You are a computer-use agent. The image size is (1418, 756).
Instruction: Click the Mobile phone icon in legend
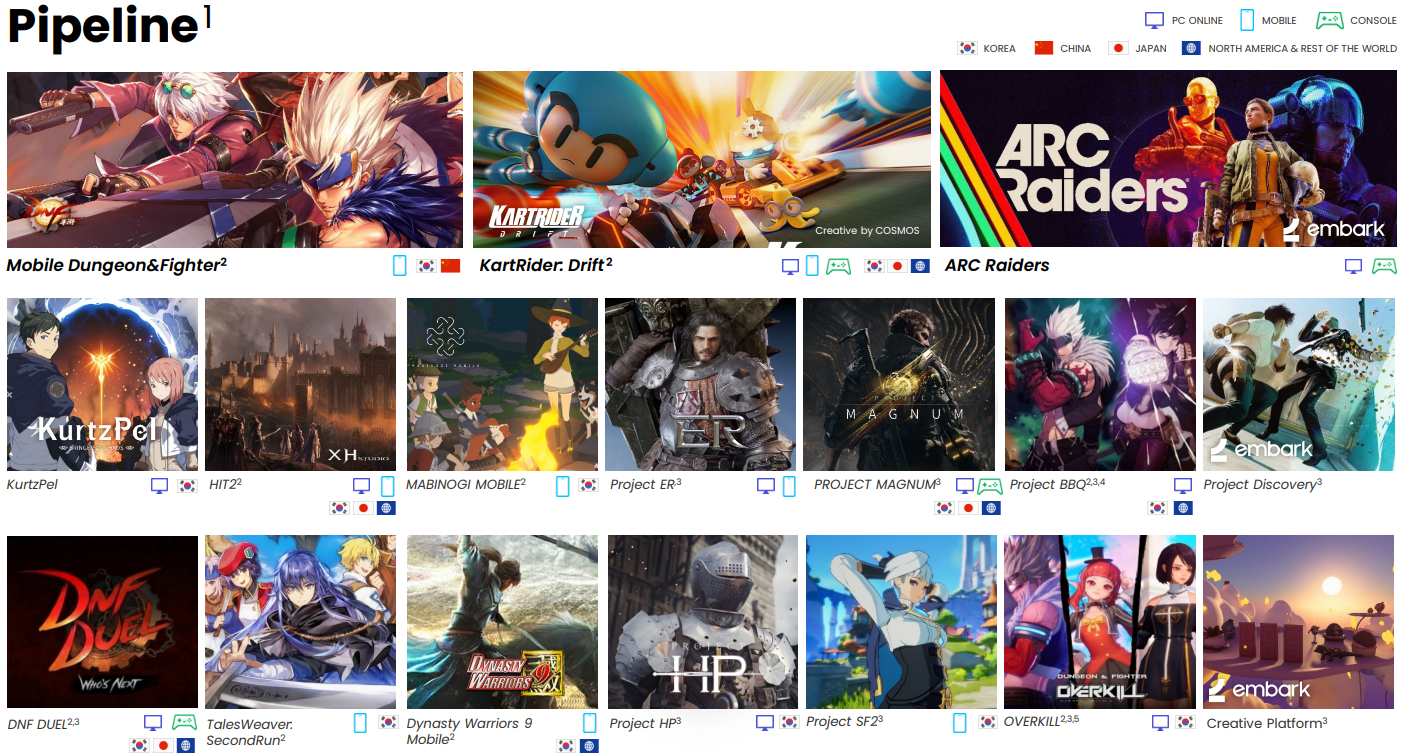click(x=1247, y=20)
